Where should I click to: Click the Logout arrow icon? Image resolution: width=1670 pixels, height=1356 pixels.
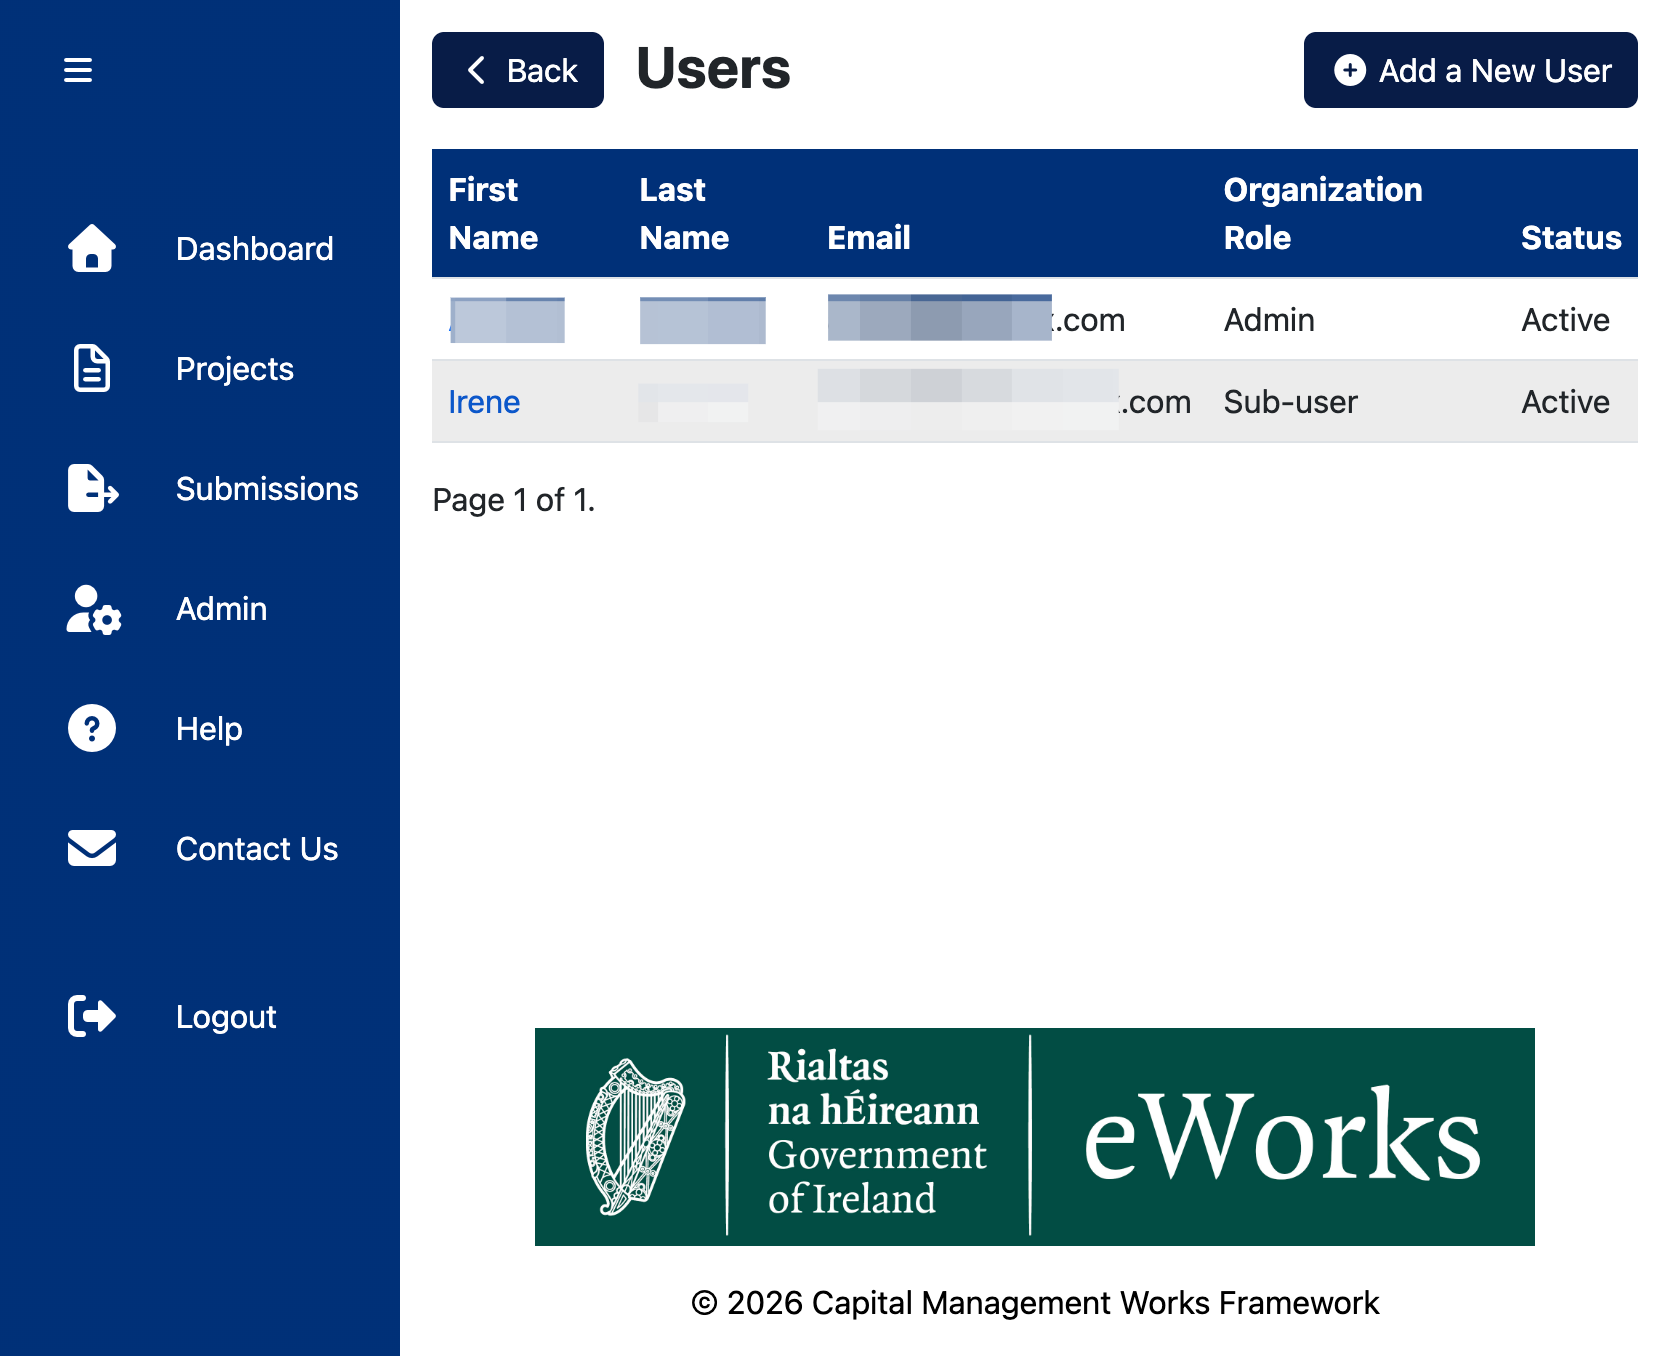92,1016
